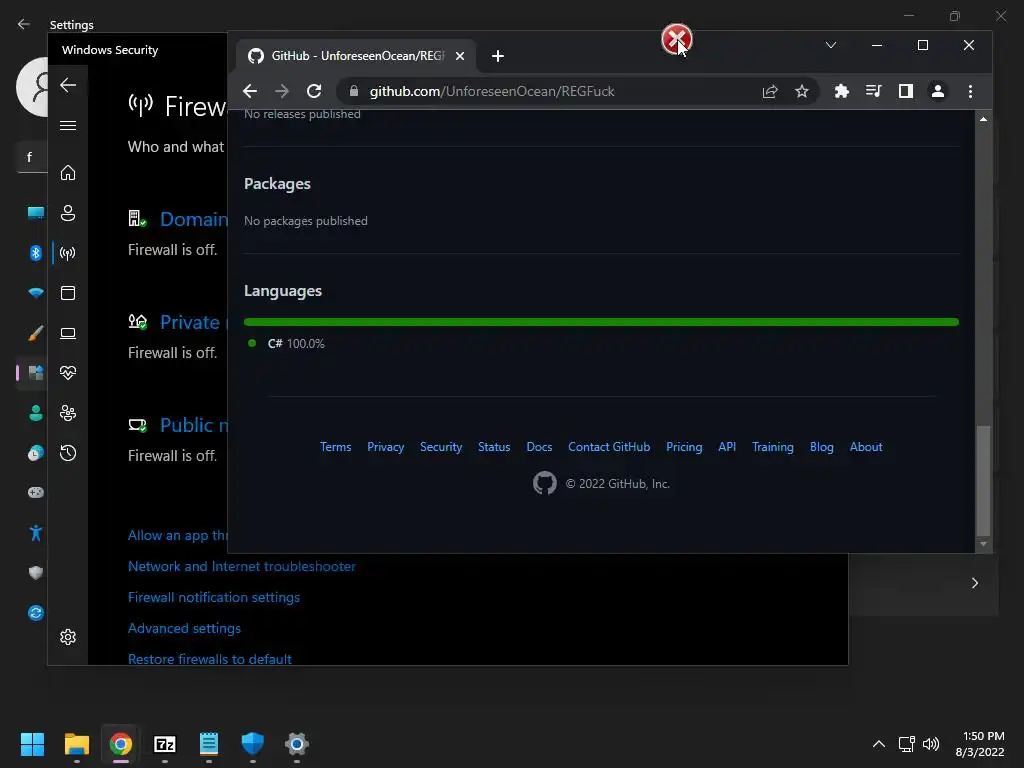Open App & browser control sidebar icon
1024x768 pixels.
[68, 293]
